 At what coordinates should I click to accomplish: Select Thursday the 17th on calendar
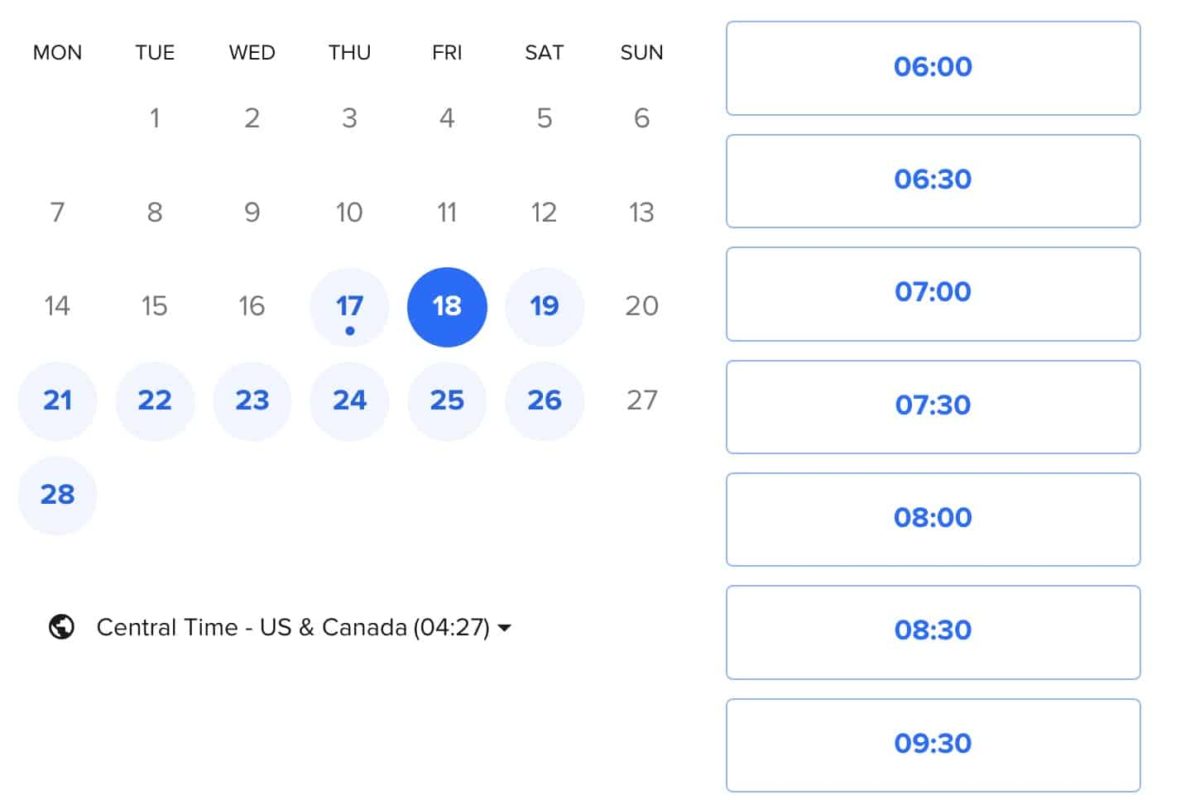click(349, 307)
